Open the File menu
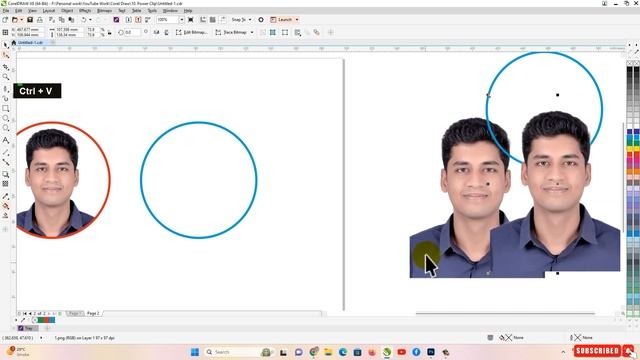The width and height of the screenshot is (640, 360). (6, 11)
